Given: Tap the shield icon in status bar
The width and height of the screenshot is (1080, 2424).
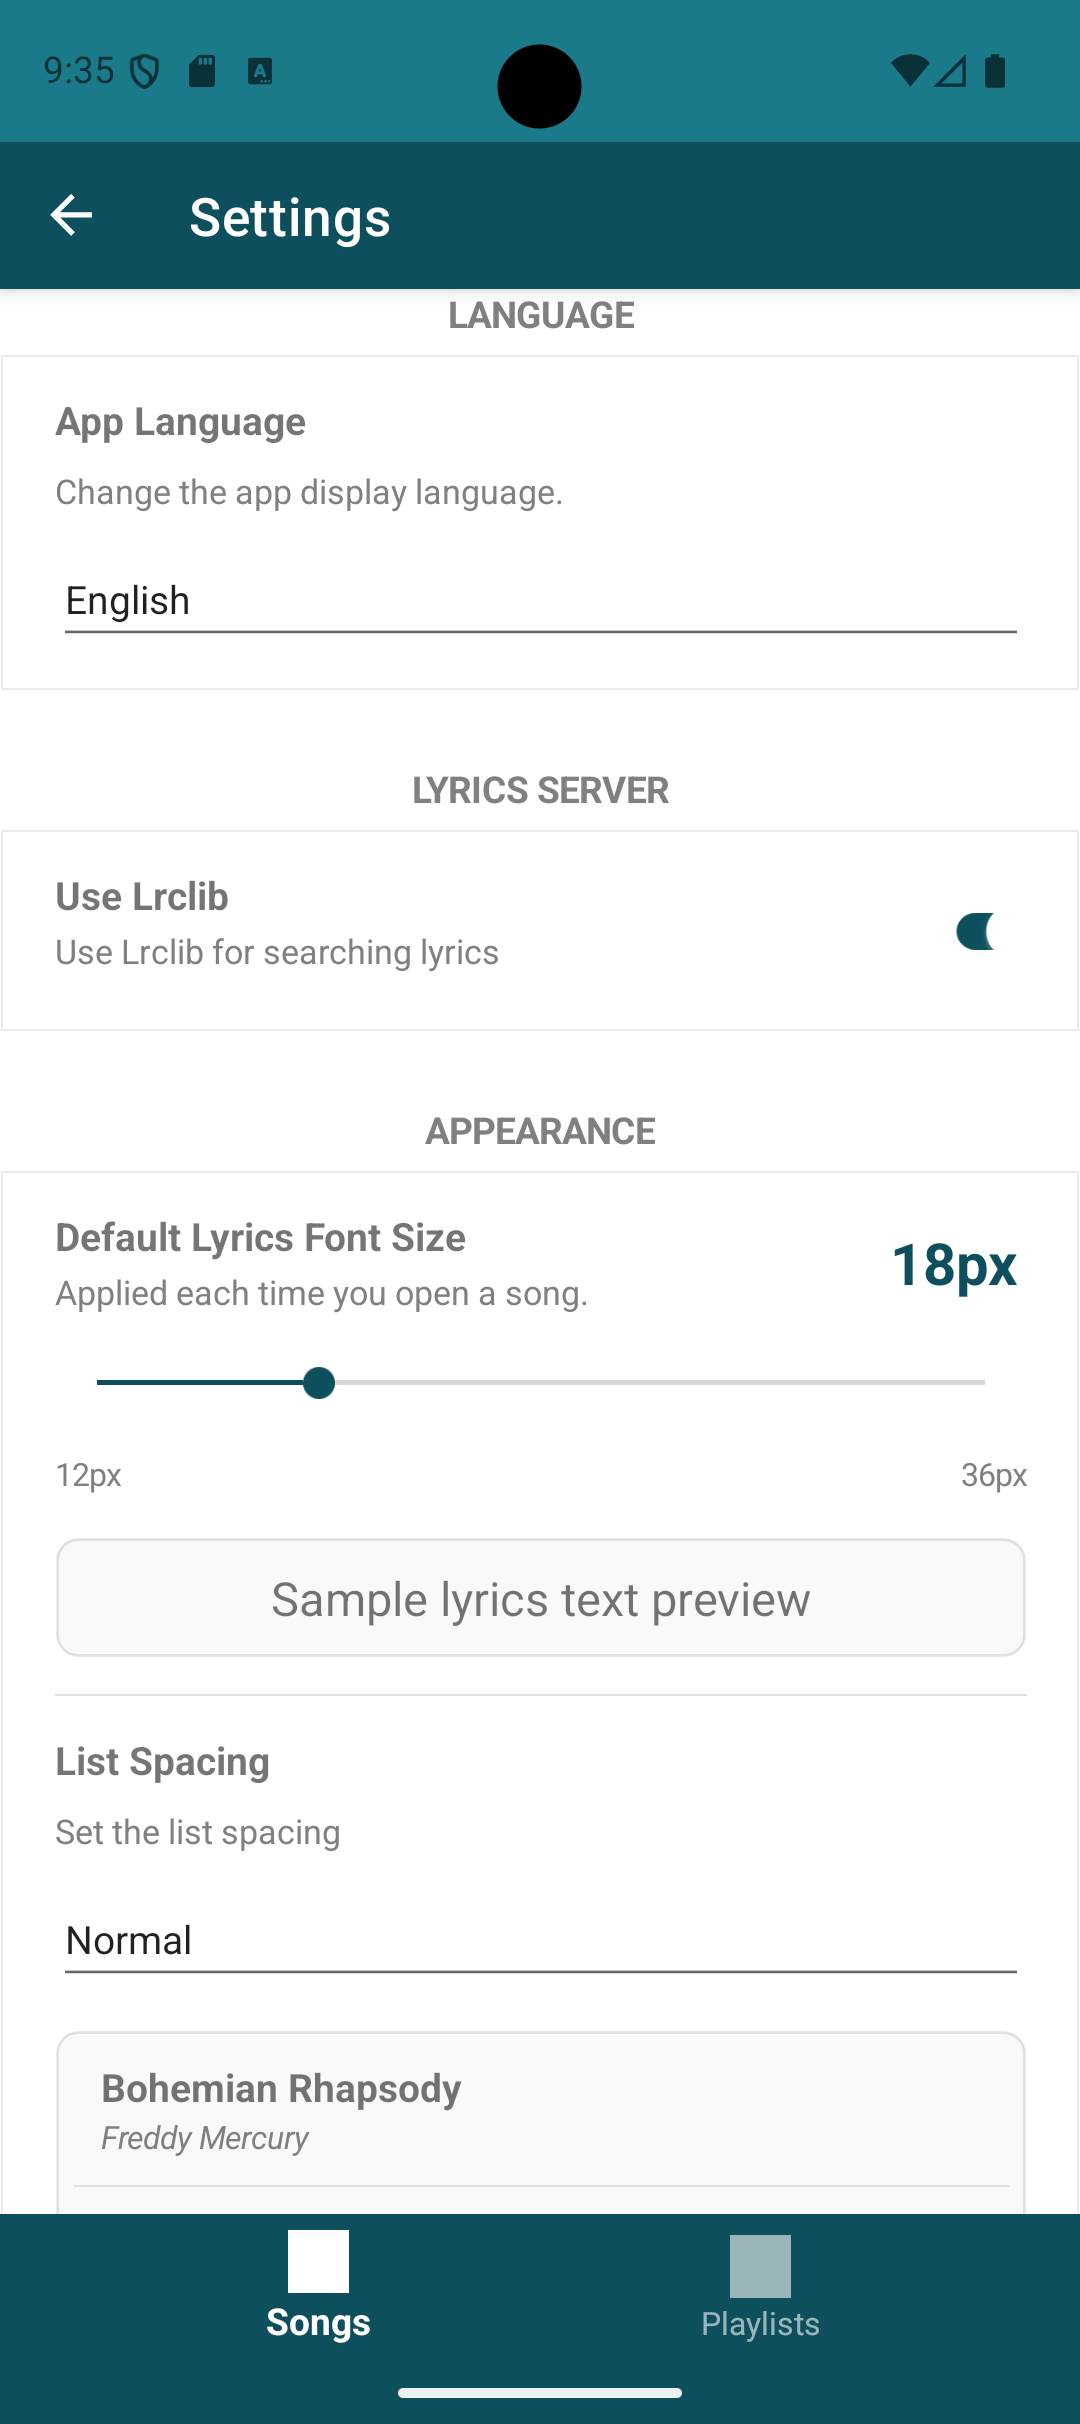Looking at the screenshot, I should [146, 72].
